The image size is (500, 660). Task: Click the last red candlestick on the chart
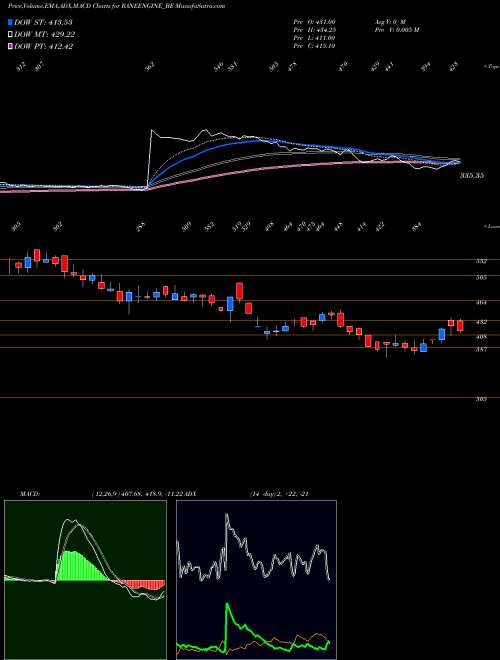pyautogui.click(x=460, y=326)
